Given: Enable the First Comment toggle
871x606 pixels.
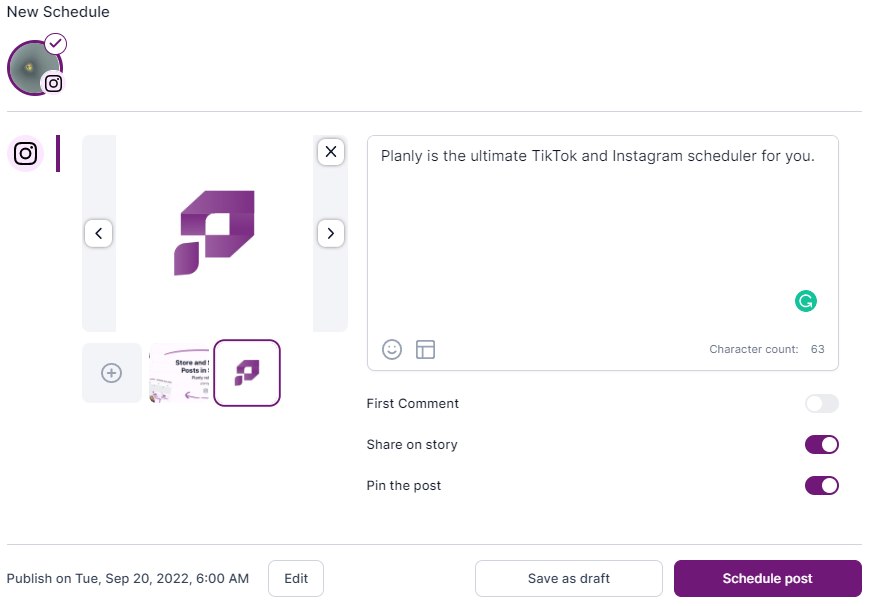Looking at the screenshot, I should (x=822, y=404).
